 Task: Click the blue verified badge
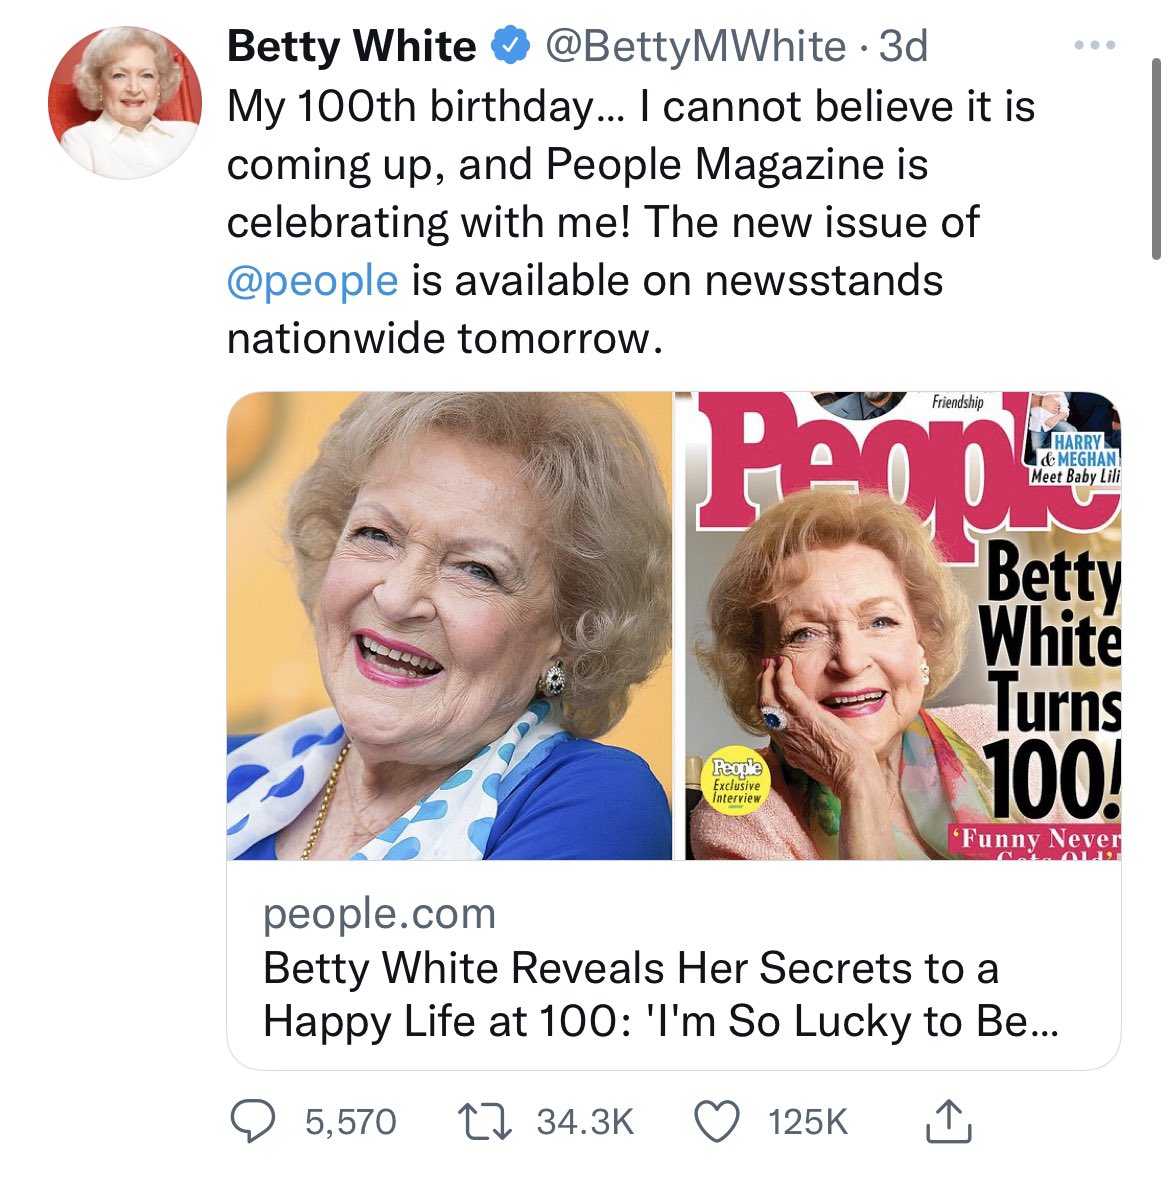click(510, 46)
